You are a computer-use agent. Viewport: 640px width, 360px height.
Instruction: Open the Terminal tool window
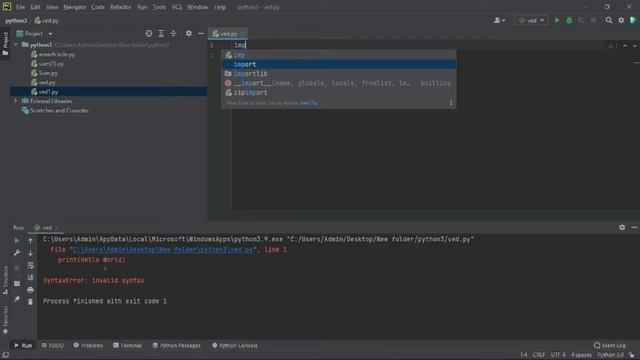[127, 345]
